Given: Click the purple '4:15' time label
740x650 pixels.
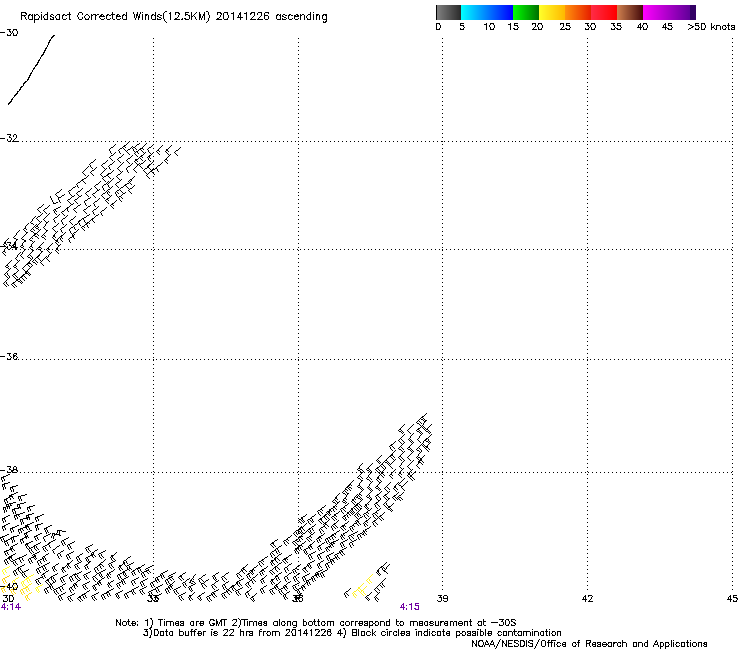Looking at the screenshot, I should pyautogui.click(x=410, y=607).
